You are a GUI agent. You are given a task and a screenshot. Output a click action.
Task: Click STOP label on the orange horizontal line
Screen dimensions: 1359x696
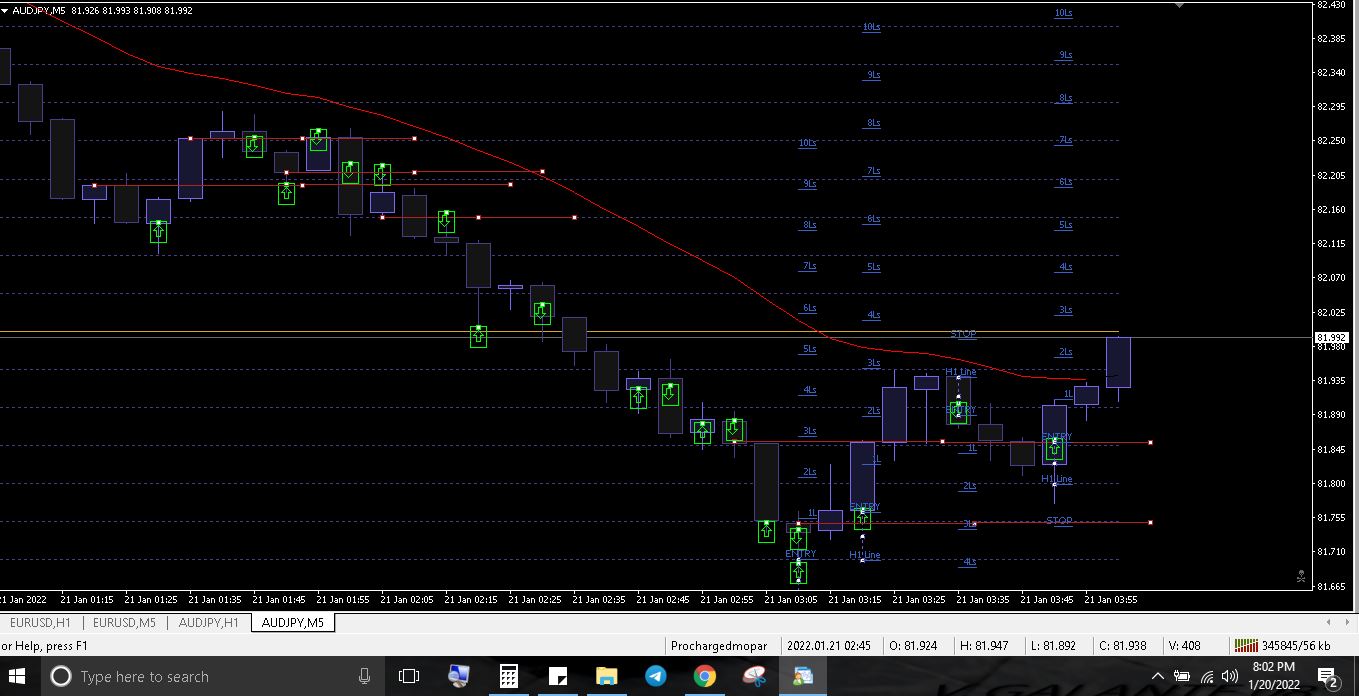(x=963, y=334)
